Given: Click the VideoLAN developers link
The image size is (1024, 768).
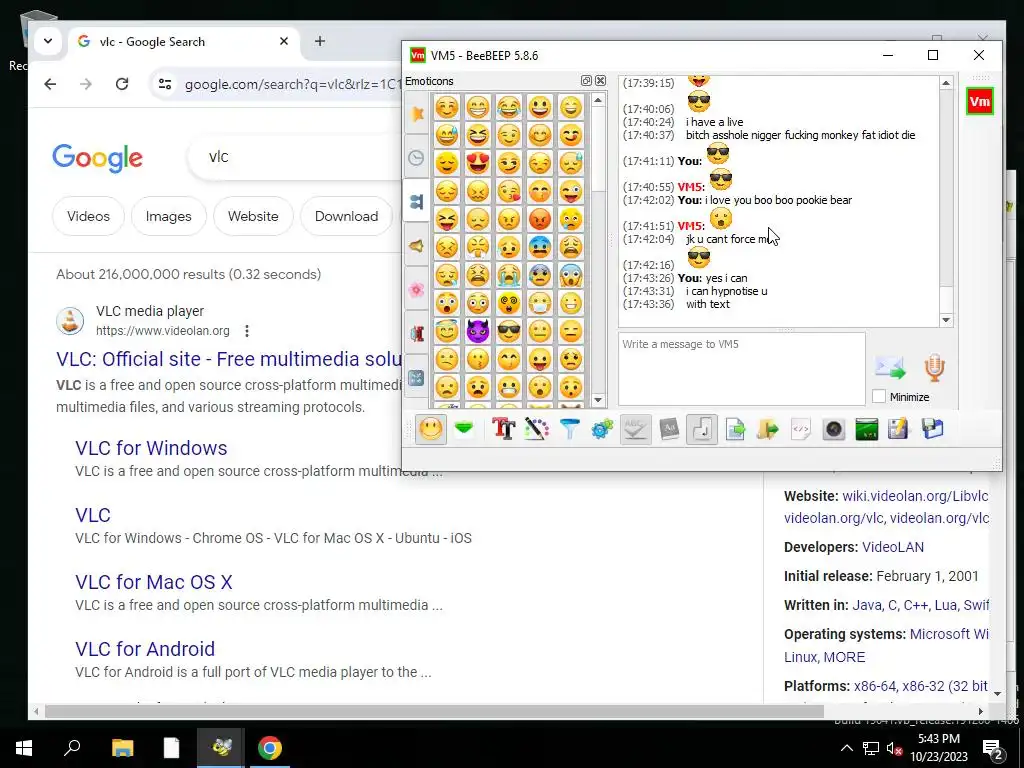Looking at the screenshot, I should tap(893, 547).
